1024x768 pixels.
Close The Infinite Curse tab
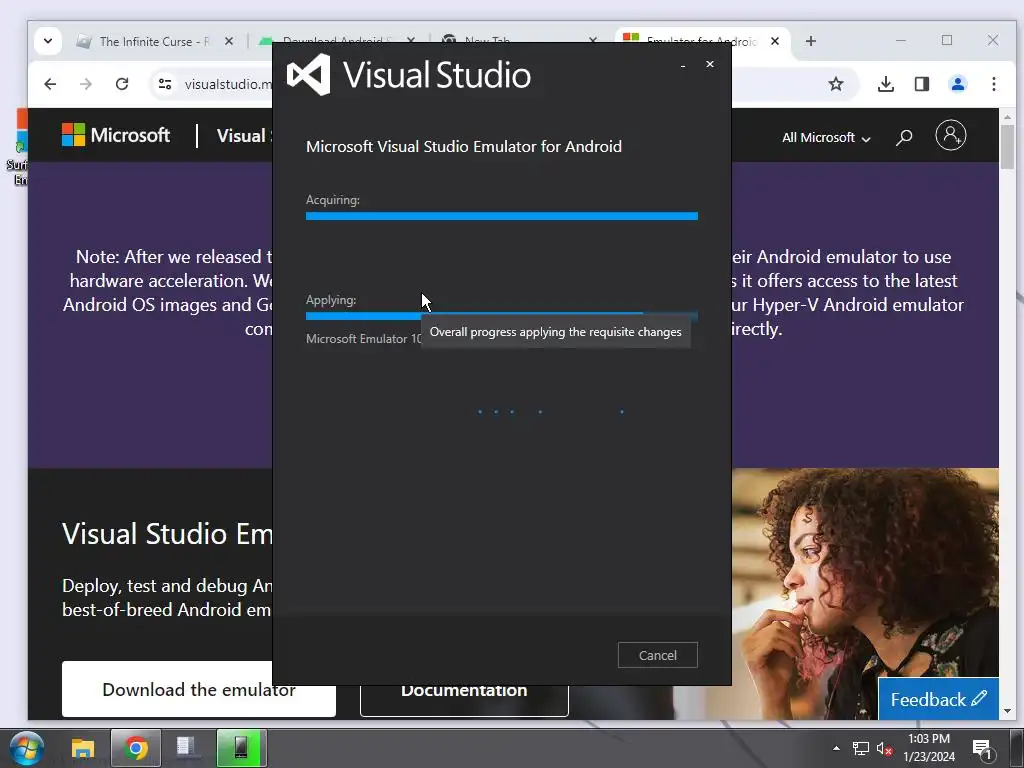(229, 41)
